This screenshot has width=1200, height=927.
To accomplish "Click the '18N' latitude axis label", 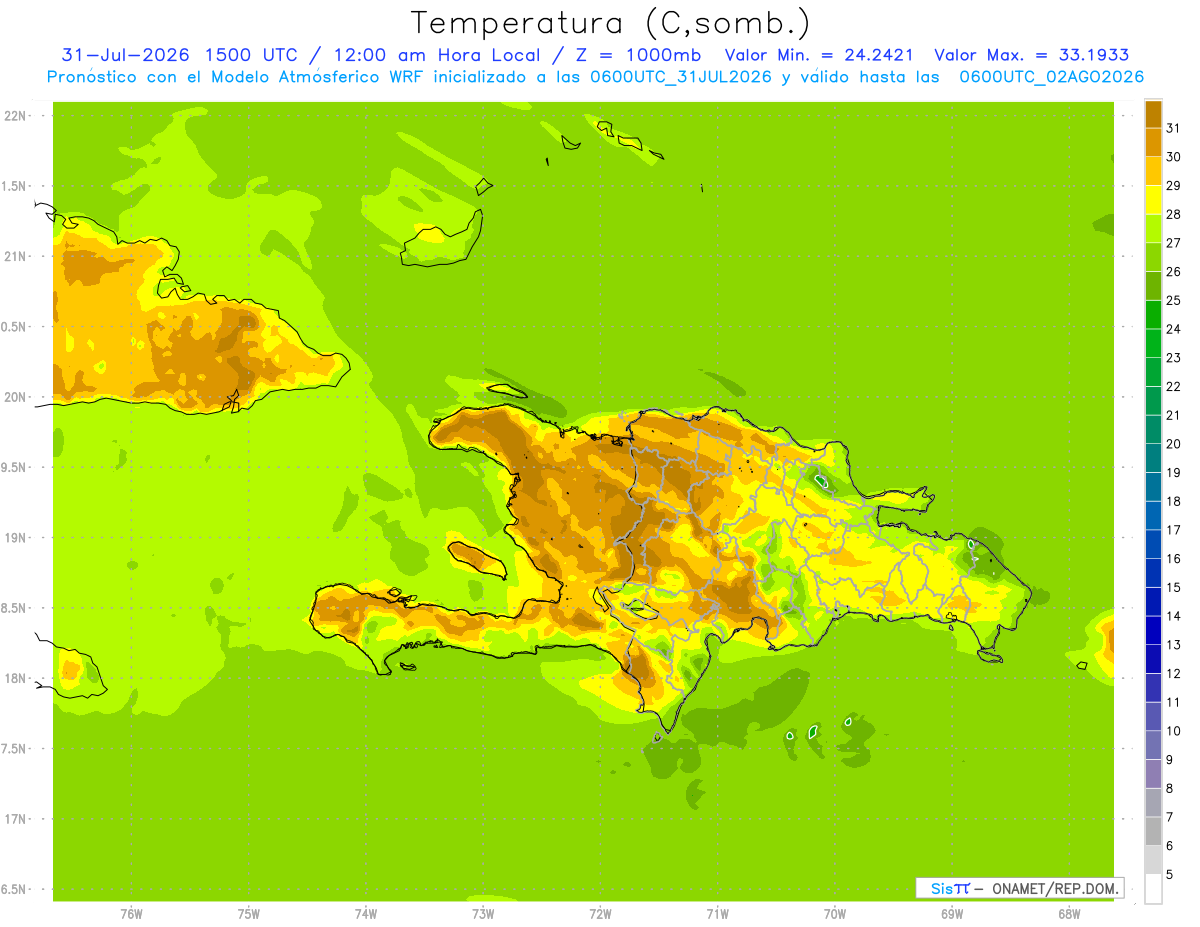I will (x=14, y=678).
